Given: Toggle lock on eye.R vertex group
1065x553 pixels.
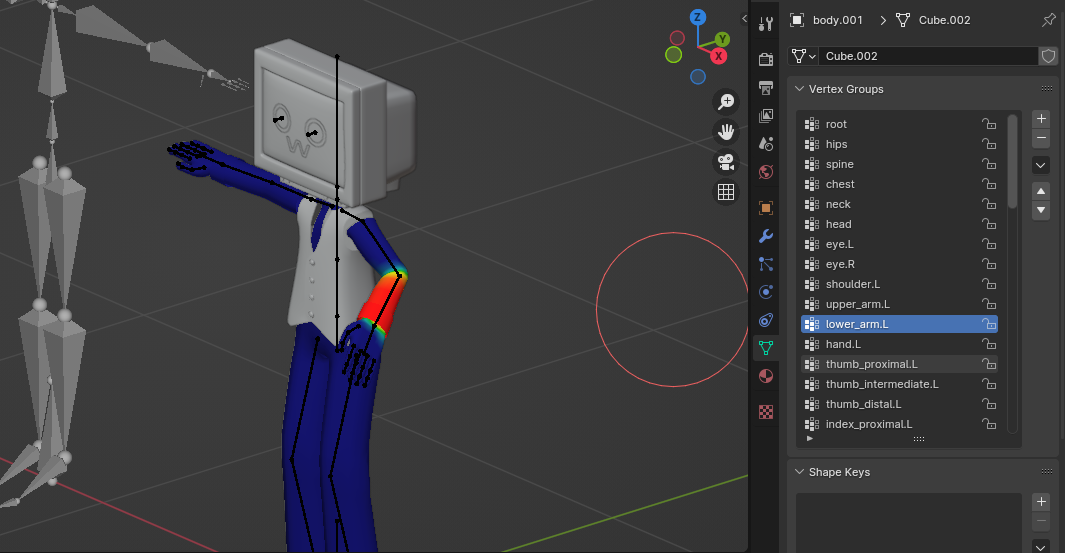Looking at the screenshot, I should pos(989,264).
